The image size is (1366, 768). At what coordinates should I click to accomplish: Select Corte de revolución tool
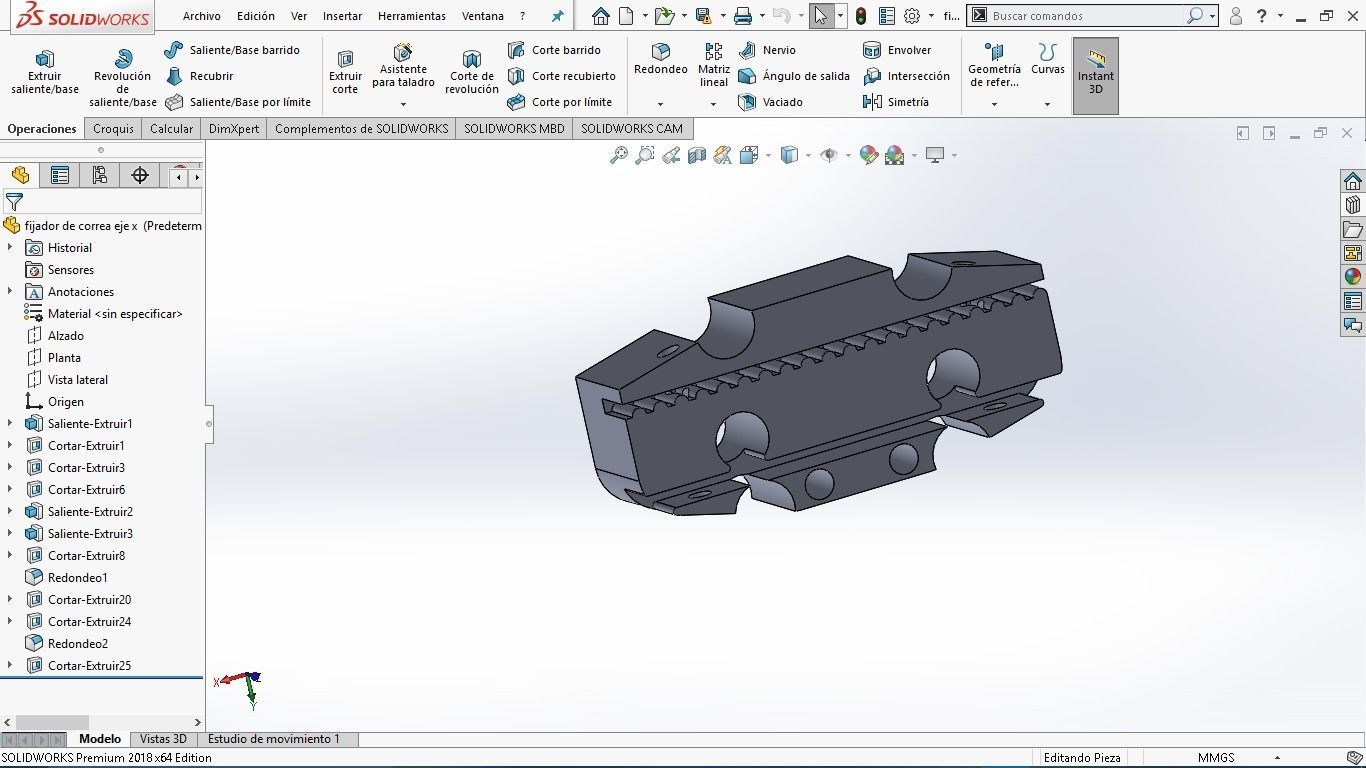(x=472, y=72)
